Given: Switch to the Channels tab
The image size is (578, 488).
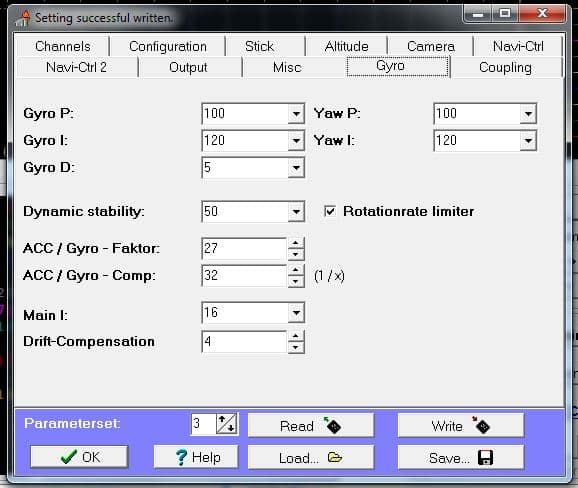Looking at the screenshot, I should pos(63,46).
